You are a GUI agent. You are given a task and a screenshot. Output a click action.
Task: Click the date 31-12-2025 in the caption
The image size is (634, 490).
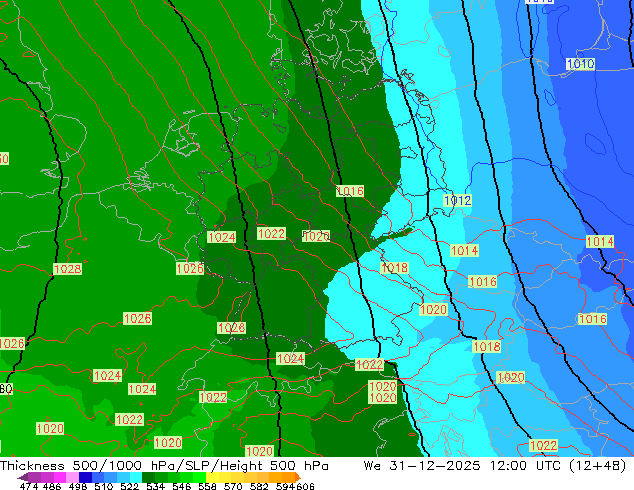pos(435,466)
